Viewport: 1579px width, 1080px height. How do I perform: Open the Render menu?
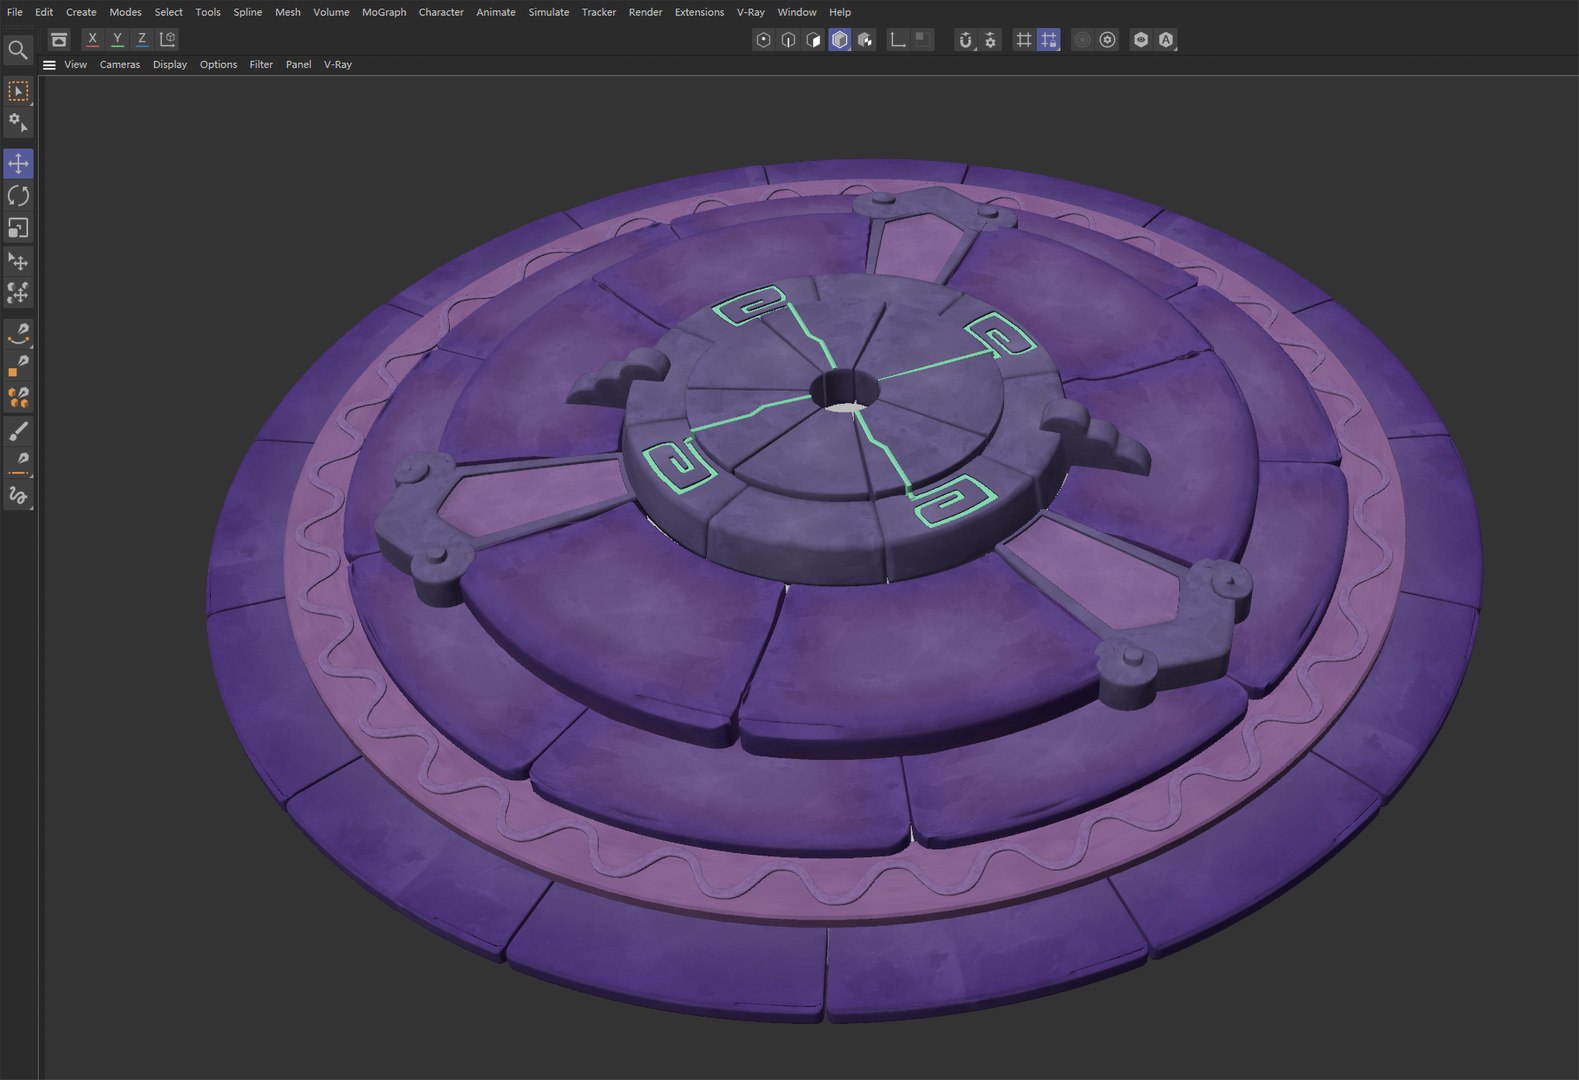point(645,12)
